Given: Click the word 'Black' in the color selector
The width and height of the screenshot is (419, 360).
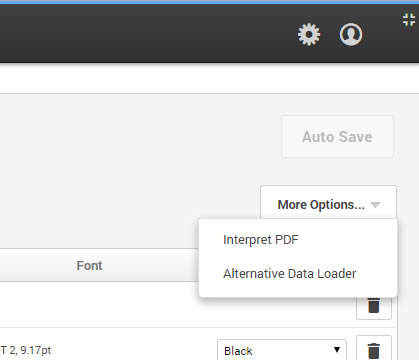Looking at the screenshot, I should pos(238,351).
